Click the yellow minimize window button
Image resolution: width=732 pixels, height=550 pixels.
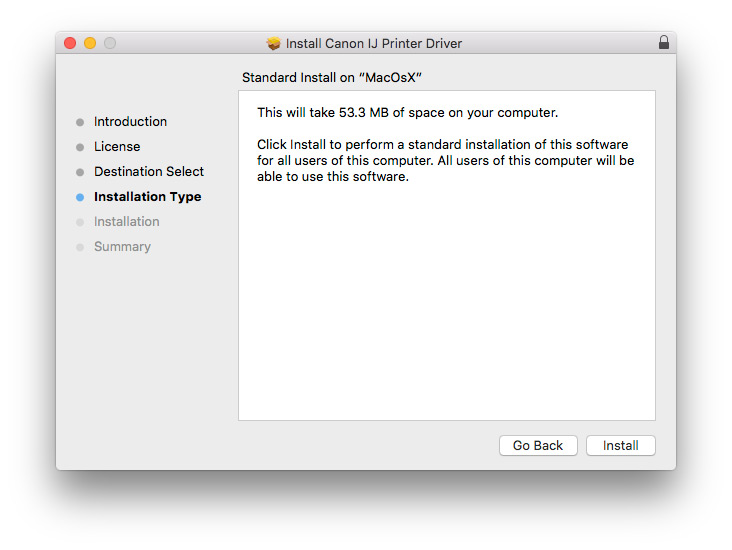coord(90,43)
